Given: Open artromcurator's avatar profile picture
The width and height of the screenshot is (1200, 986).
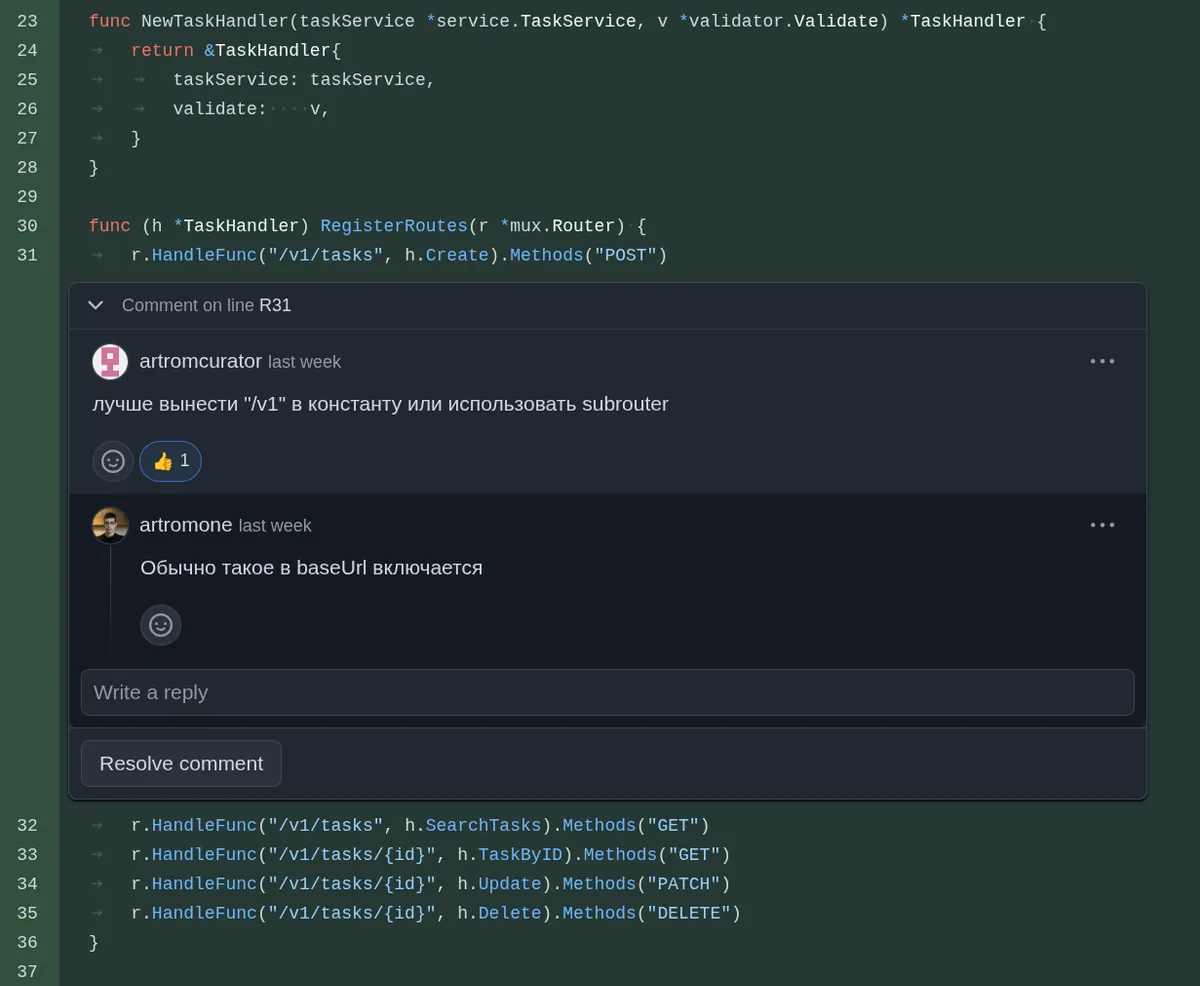Looking at the screenshot, I should [x=110, y=361].
